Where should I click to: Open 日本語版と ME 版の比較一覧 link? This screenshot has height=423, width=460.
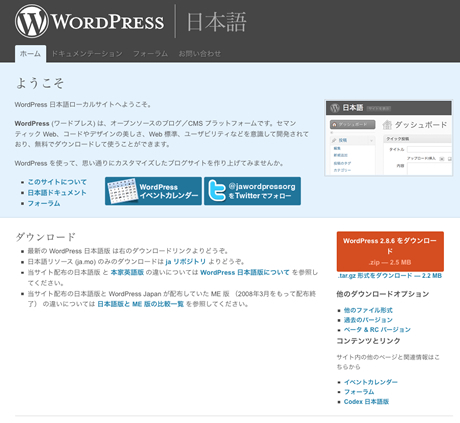(x=141, y=304)
